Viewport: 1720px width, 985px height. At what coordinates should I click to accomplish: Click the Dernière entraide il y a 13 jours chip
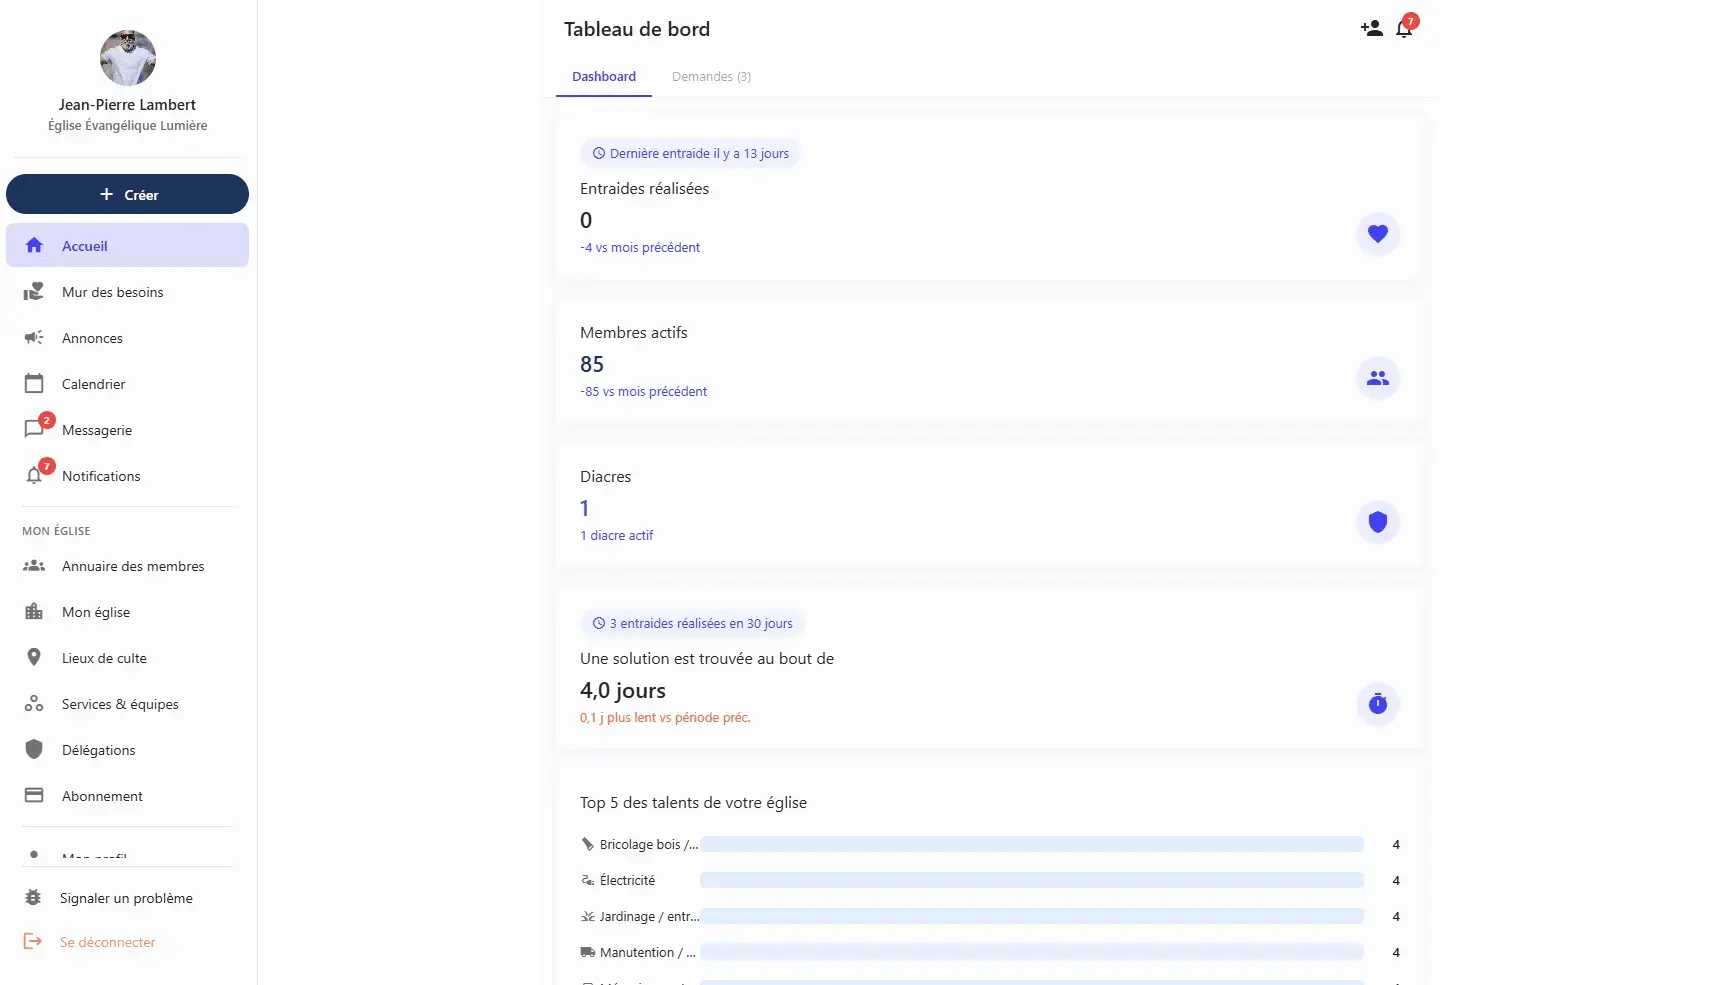pyautogui.click(x=690, y=154)
